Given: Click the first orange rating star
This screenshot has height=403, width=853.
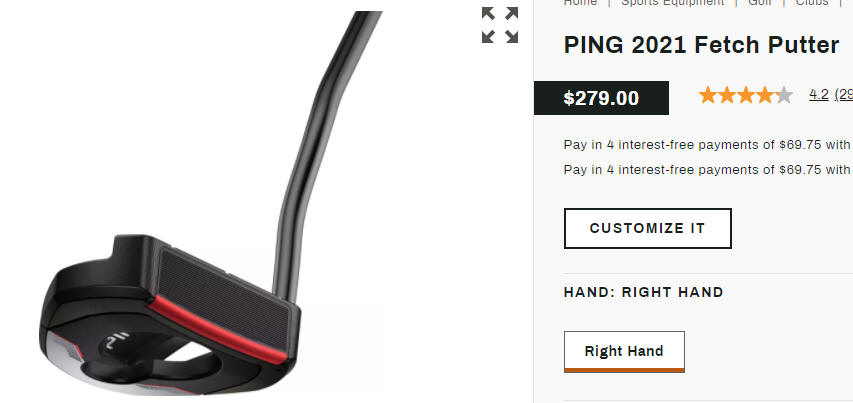Looking at the screenshot, I should click(708, 95).
